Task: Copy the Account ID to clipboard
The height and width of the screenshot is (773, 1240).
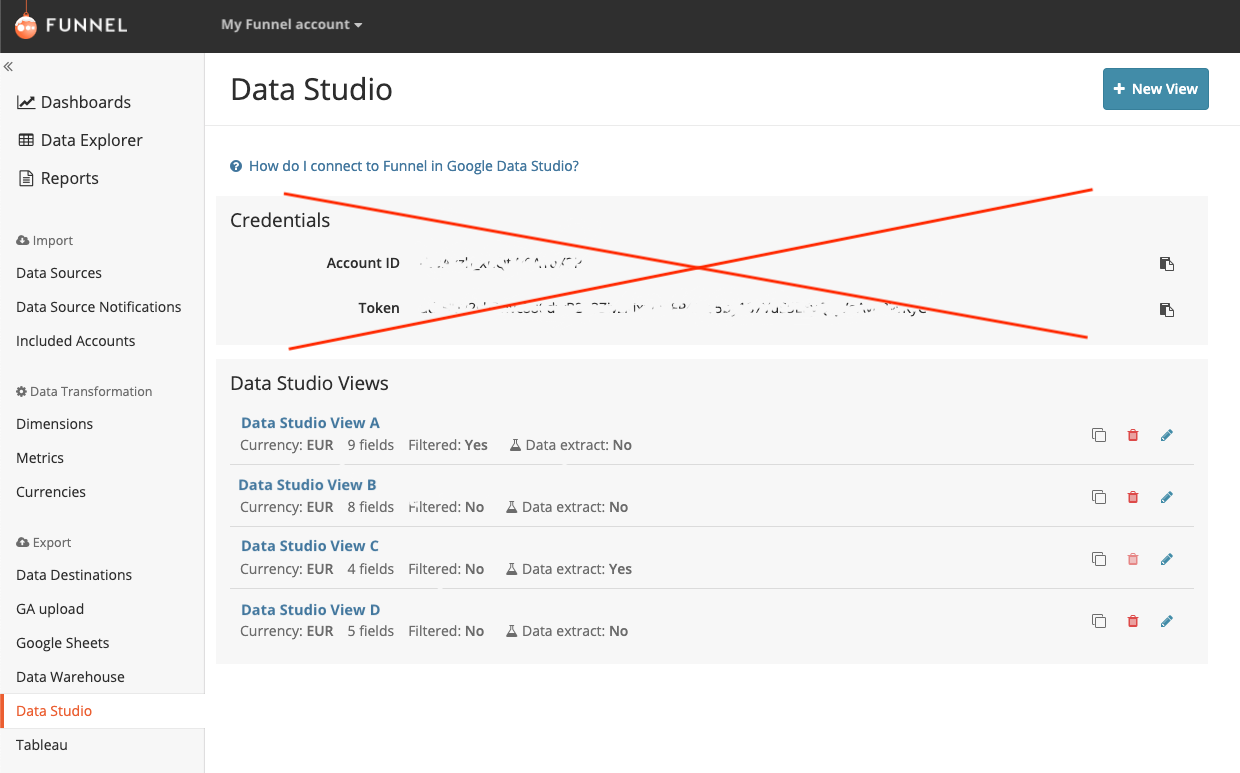Action: [1166, 264]
